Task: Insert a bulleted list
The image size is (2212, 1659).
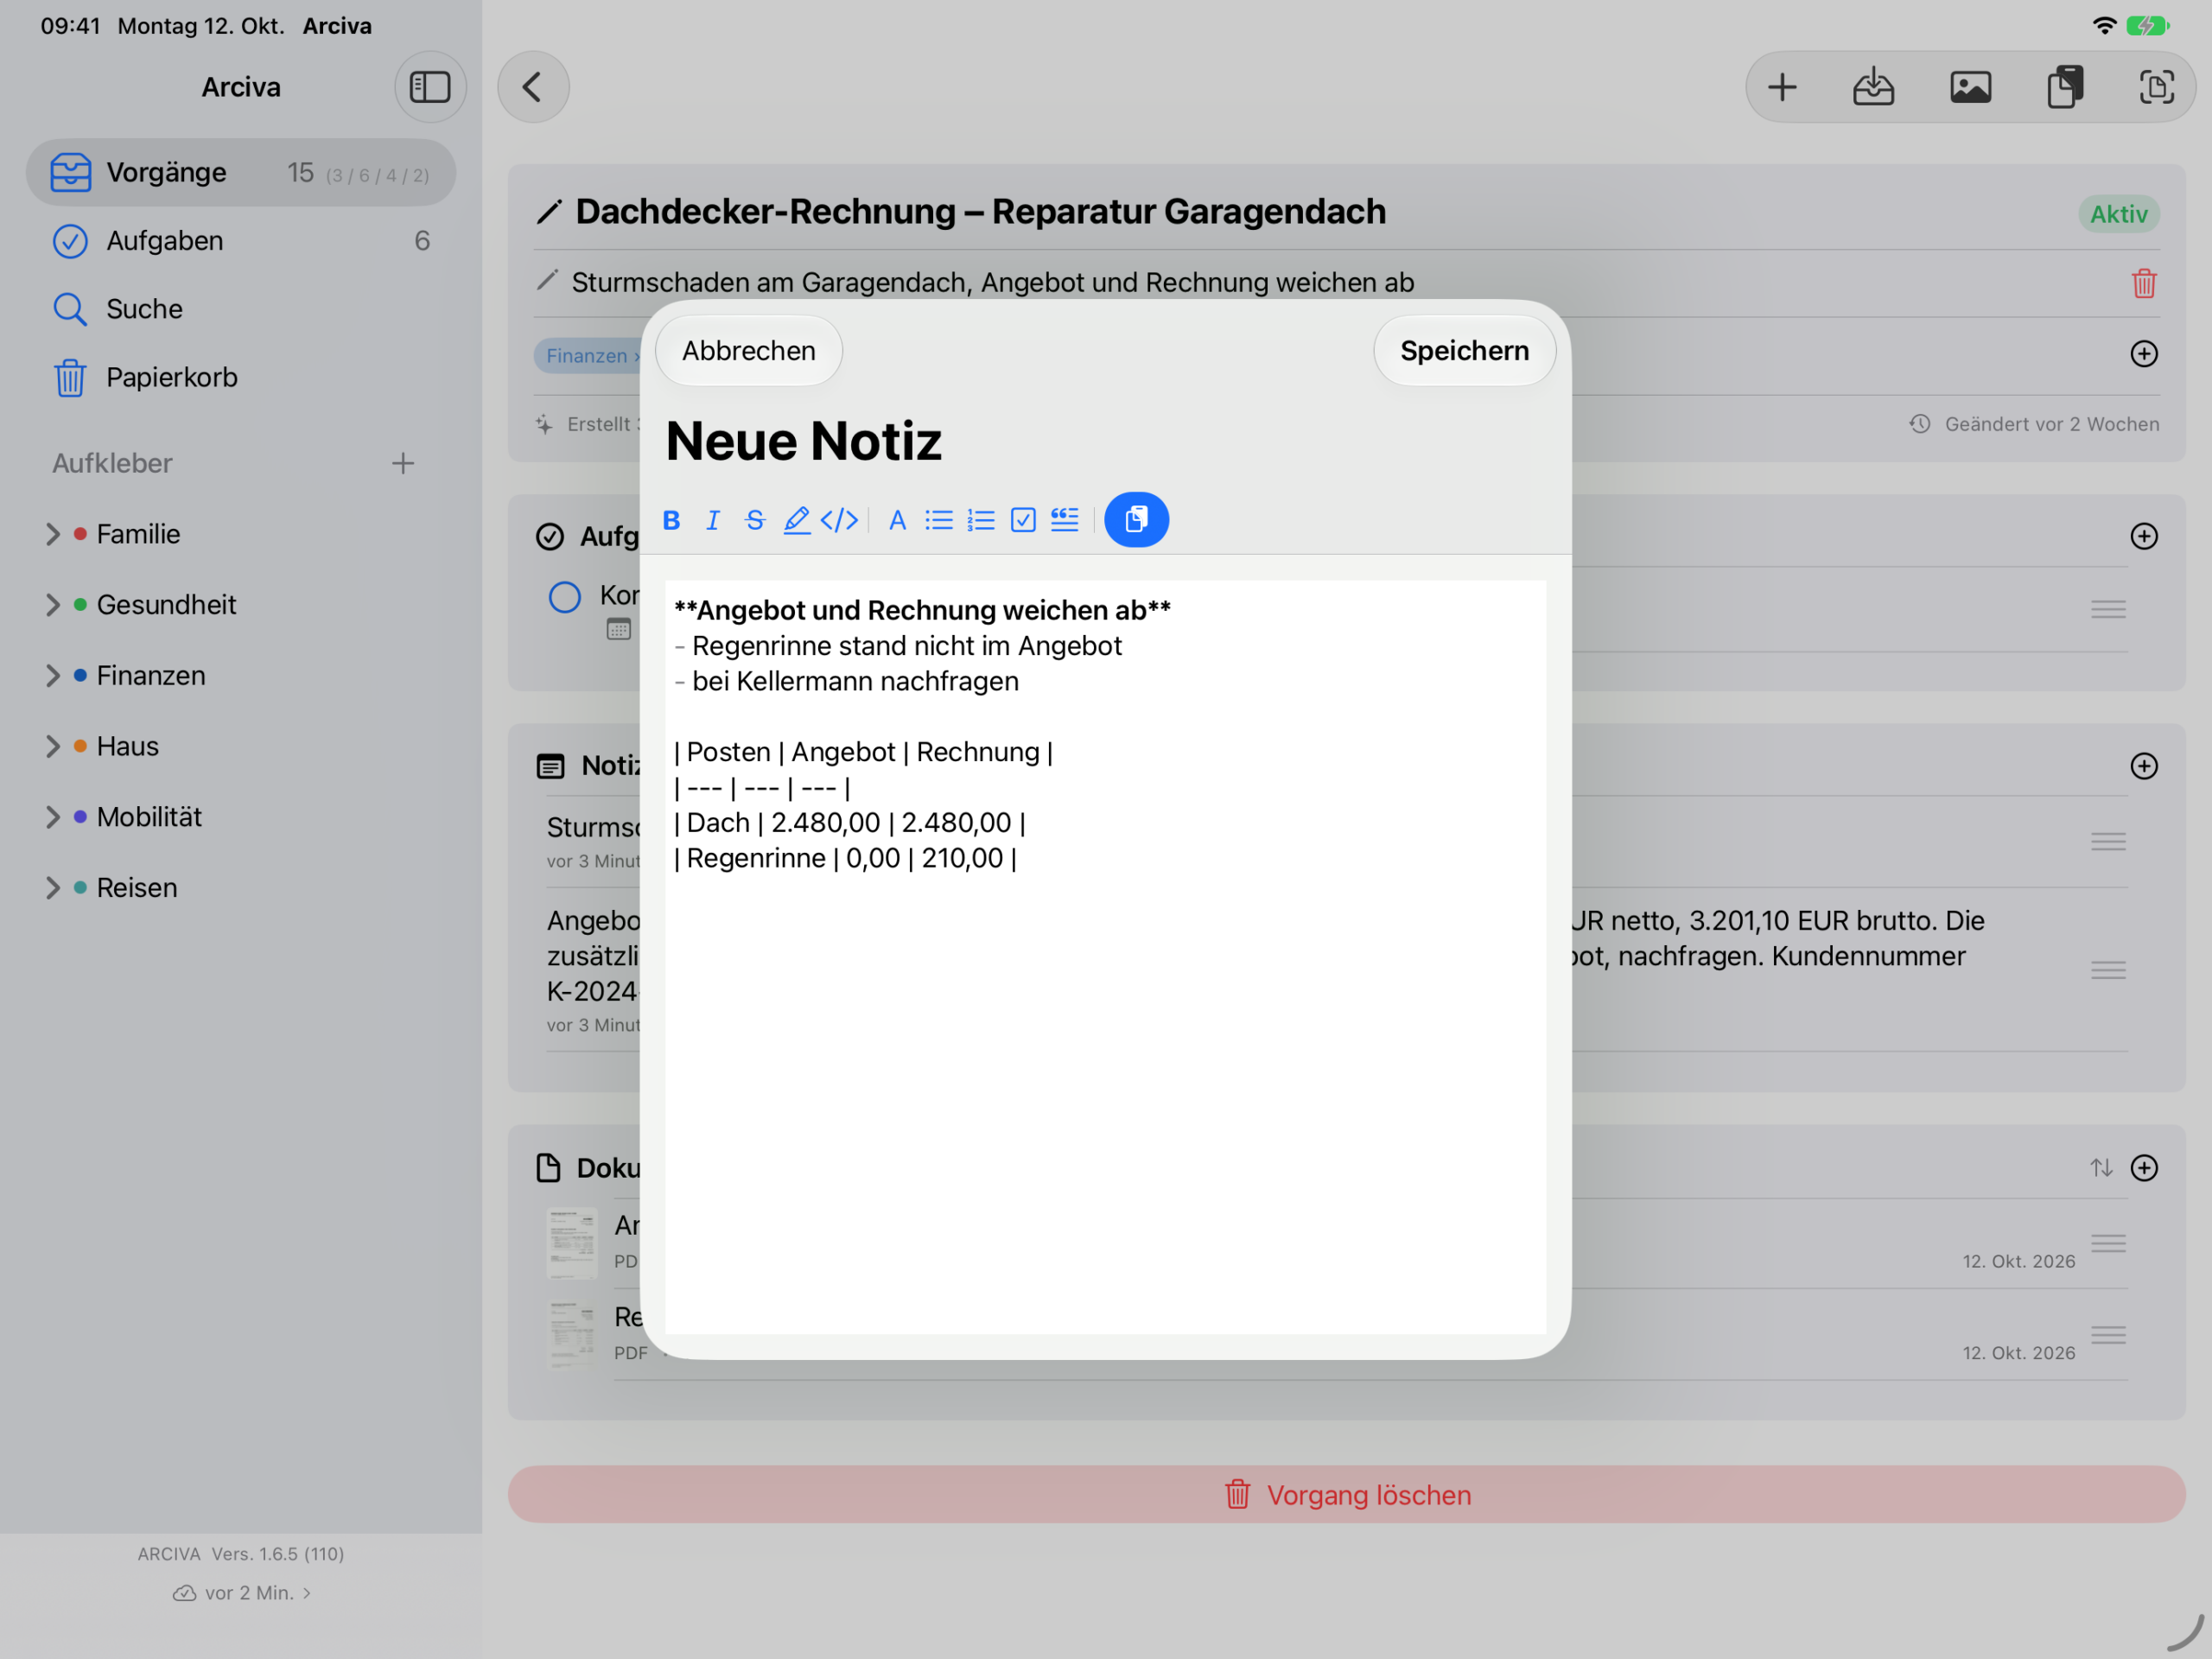Action: pyautogui.click(x=939, y=520)
